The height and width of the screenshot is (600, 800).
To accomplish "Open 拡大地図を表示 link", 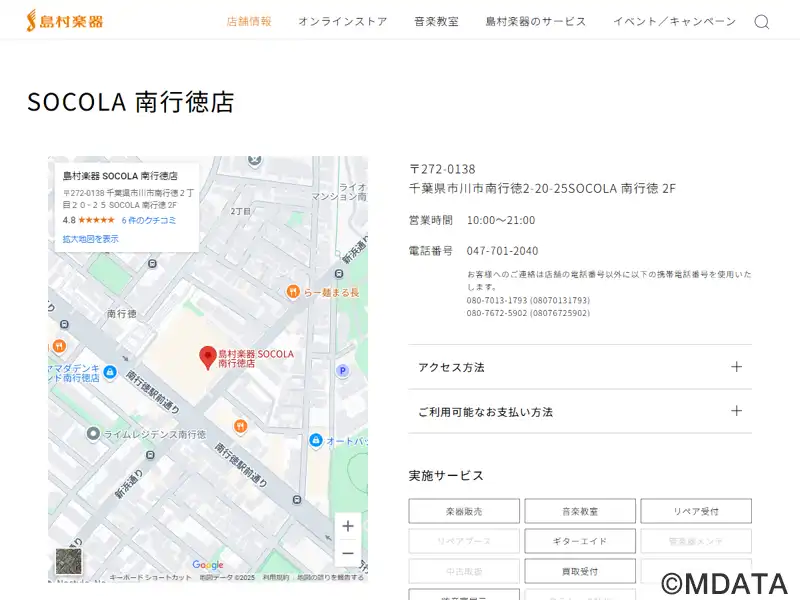I will 91,239.
